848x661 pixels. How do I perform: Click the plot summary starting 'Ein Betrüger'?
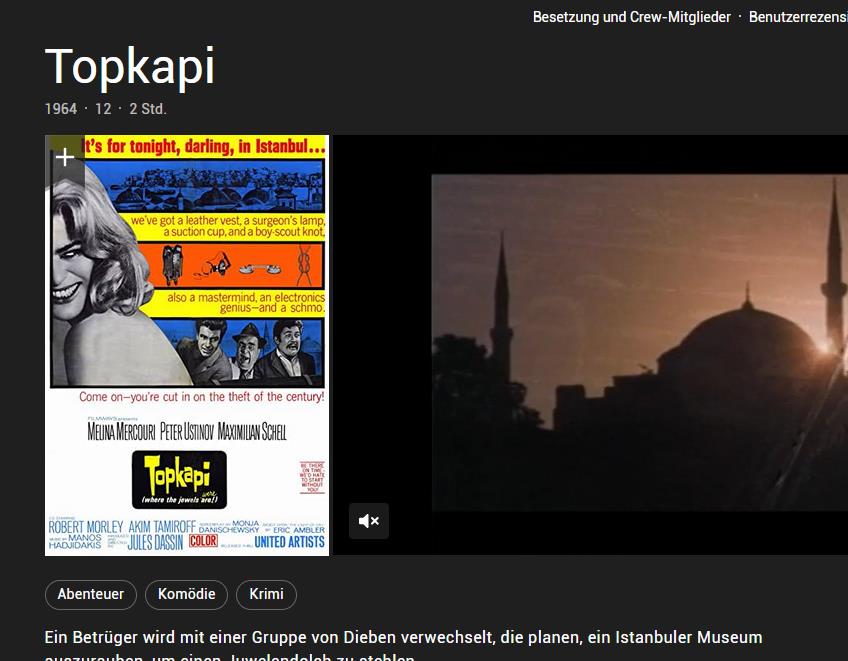(403, 637)
